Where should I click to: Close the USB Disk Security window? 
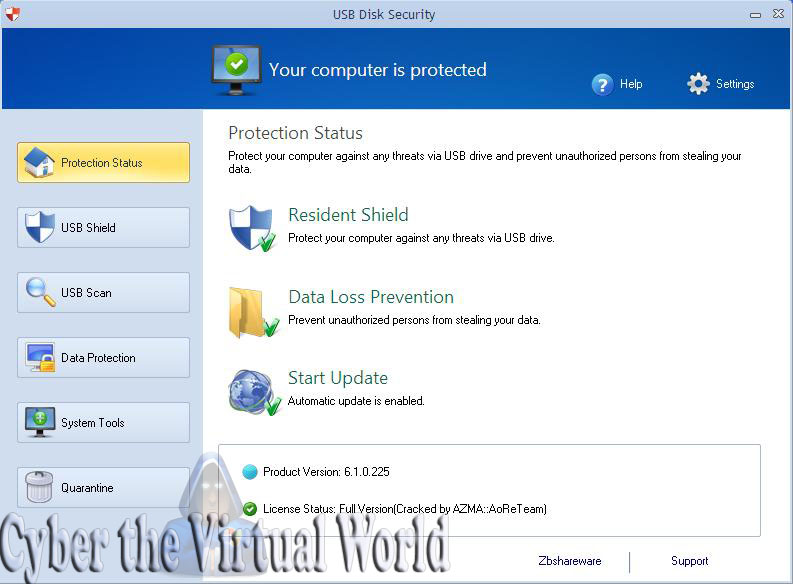778,14
